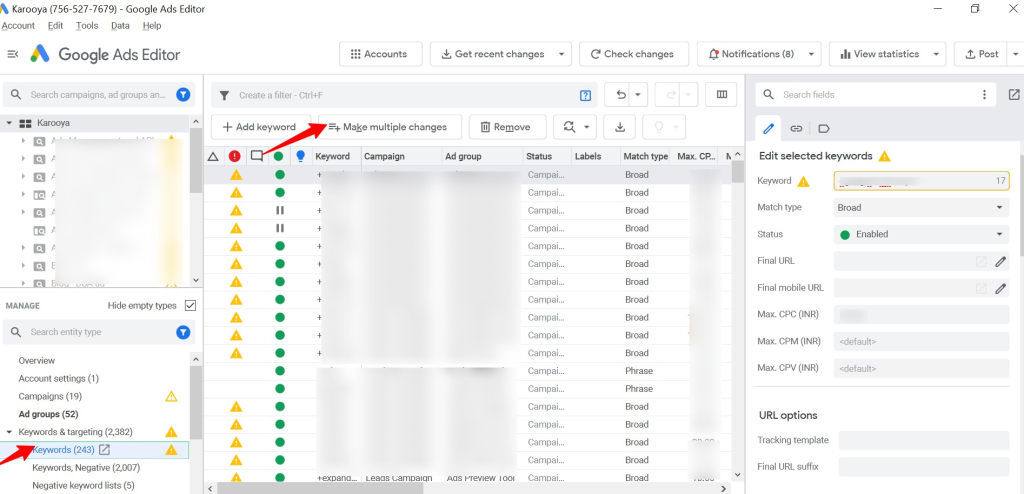
Task: Open the Account menu
Action: (x=18, y=25)
